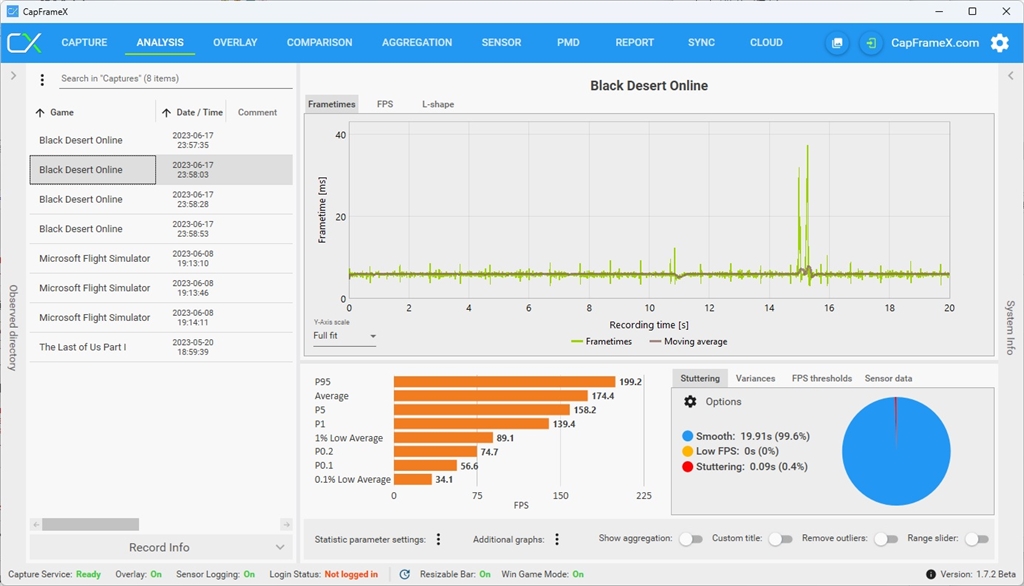1024x586 pixels.
Task: Click the Comment column header
Action: pyautogui.click(x=257, y=112)
